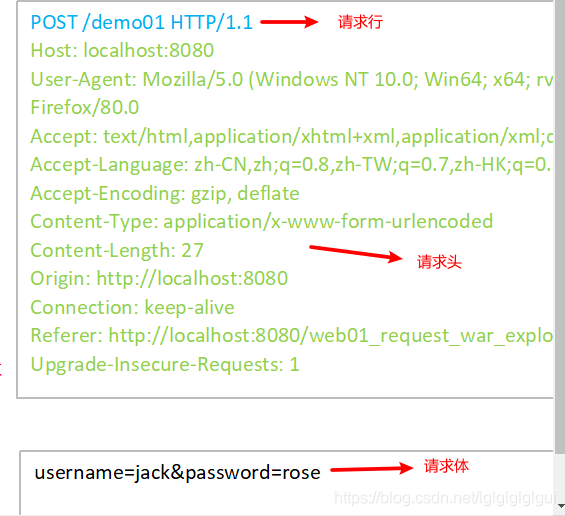This screenshot has height=516, width=565.
Task: Click the Accept-Language header line
Action: 292,165
